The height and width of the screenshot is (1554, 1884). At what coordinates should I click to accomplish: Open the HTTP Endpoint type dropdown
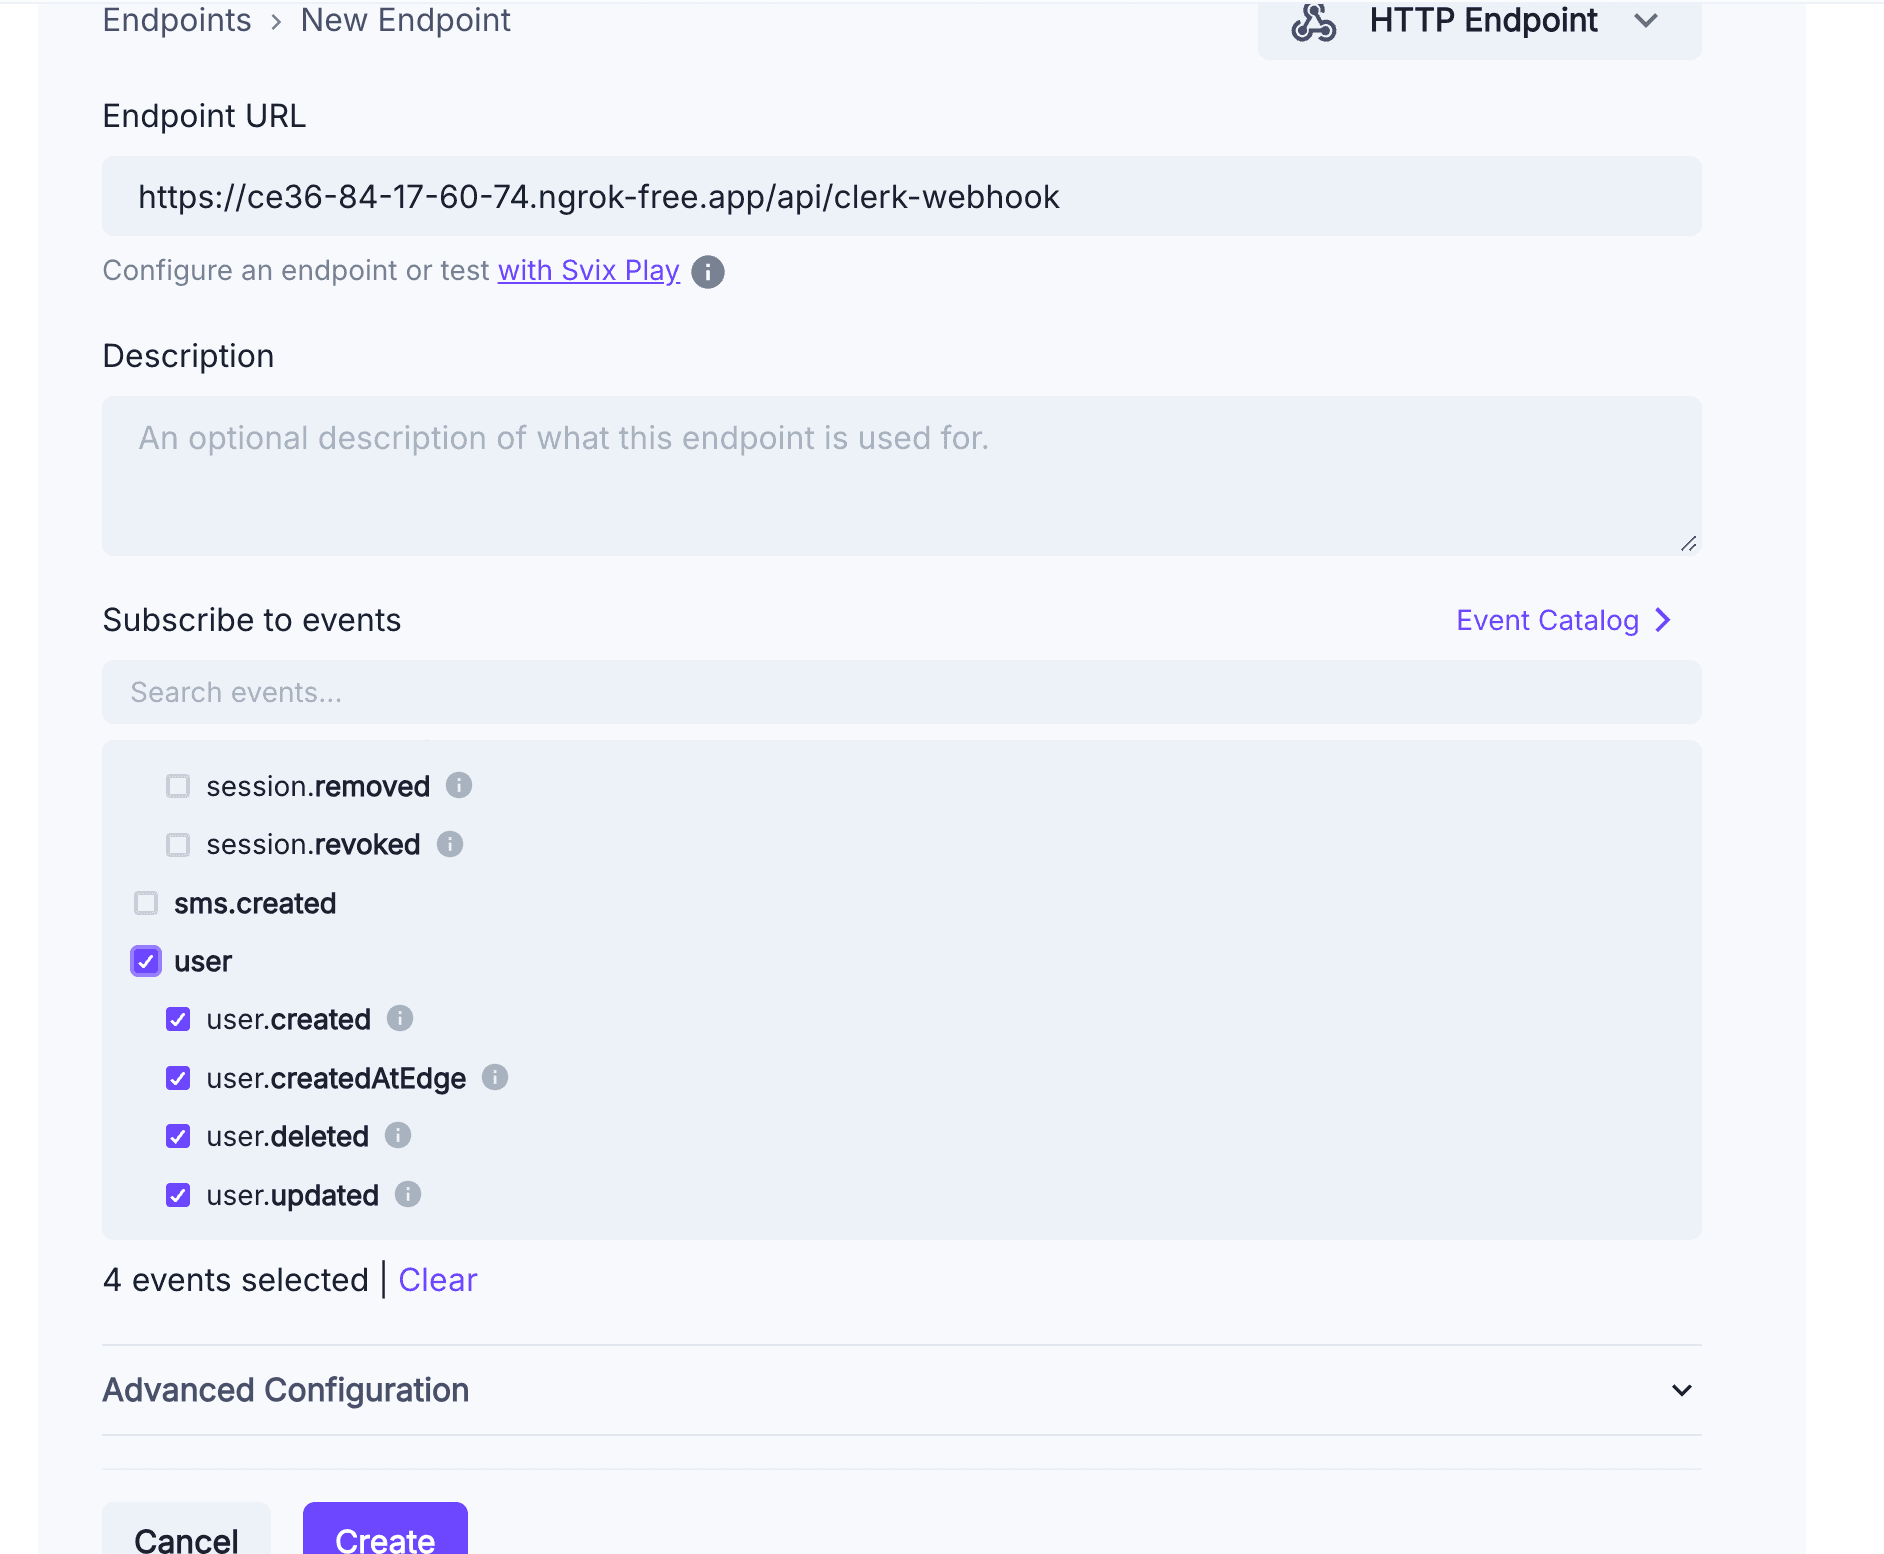tap(1646, 21)
